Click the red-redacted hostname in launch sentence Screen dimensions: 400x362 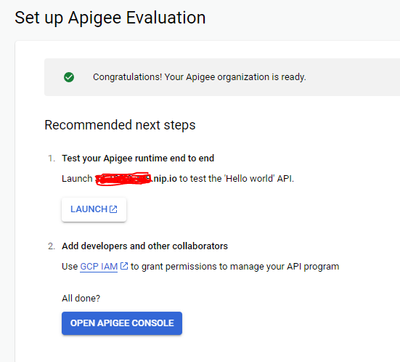coord(123,179)
